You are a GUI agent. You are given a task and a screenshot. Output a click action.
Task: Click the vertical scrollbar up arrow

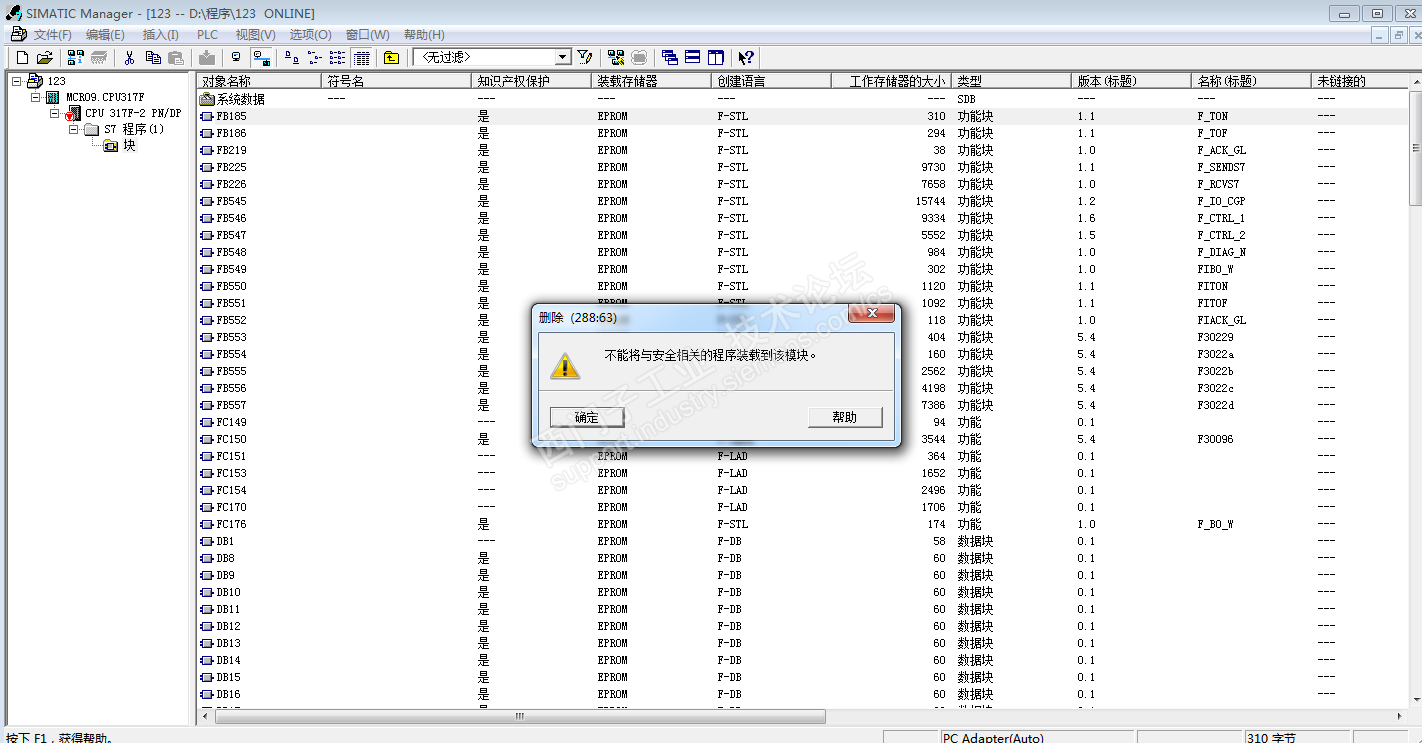point(1414,82)
